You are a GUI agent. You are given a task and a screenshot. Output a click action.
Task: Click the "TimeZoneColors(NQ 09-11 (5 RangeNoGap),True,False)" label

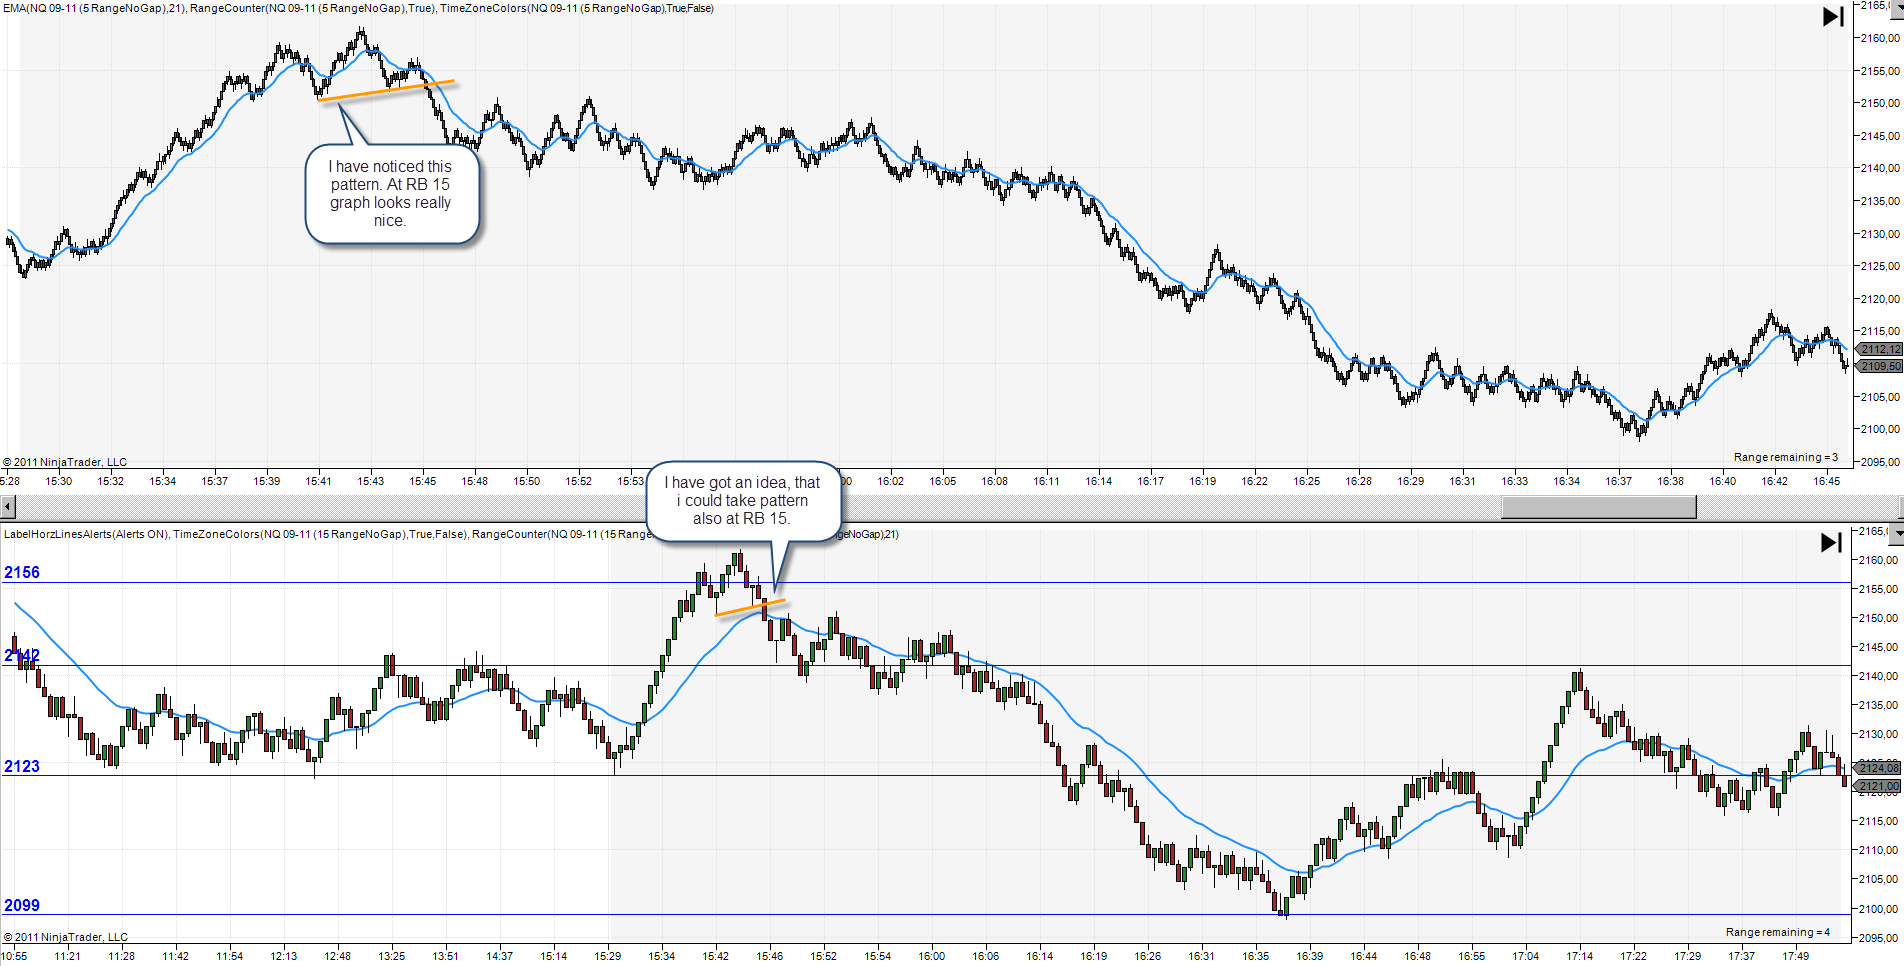(x=577, y=8)
